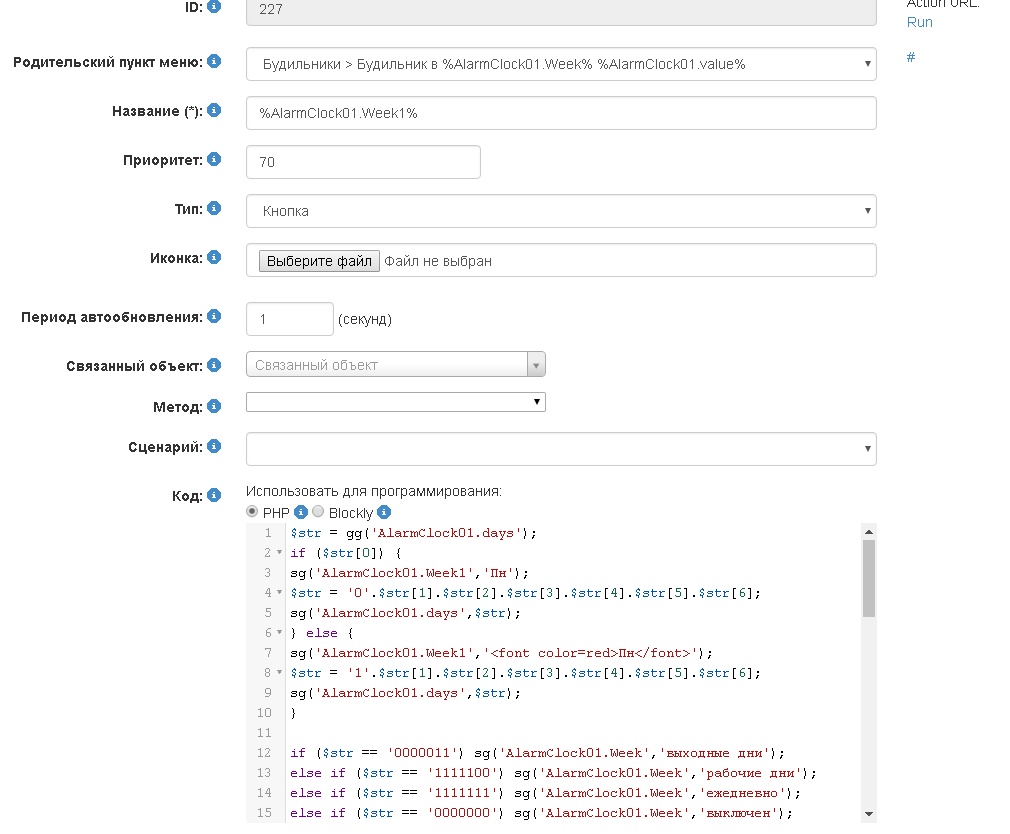Image resolution: width=1010 pixels, height=834 pixels.
Task: Fold the else block at line 6
Action: tap(277, 632)
